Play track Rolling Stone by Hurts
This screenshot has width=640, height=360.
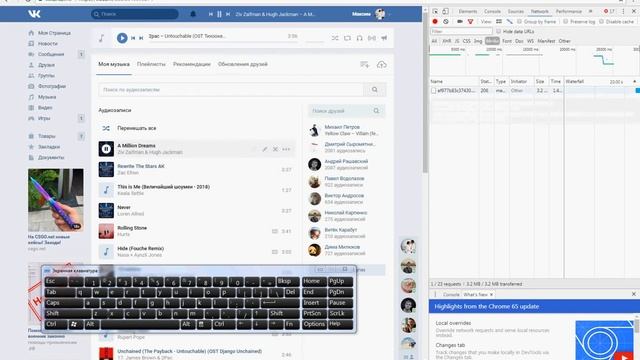tap(106, 231)
